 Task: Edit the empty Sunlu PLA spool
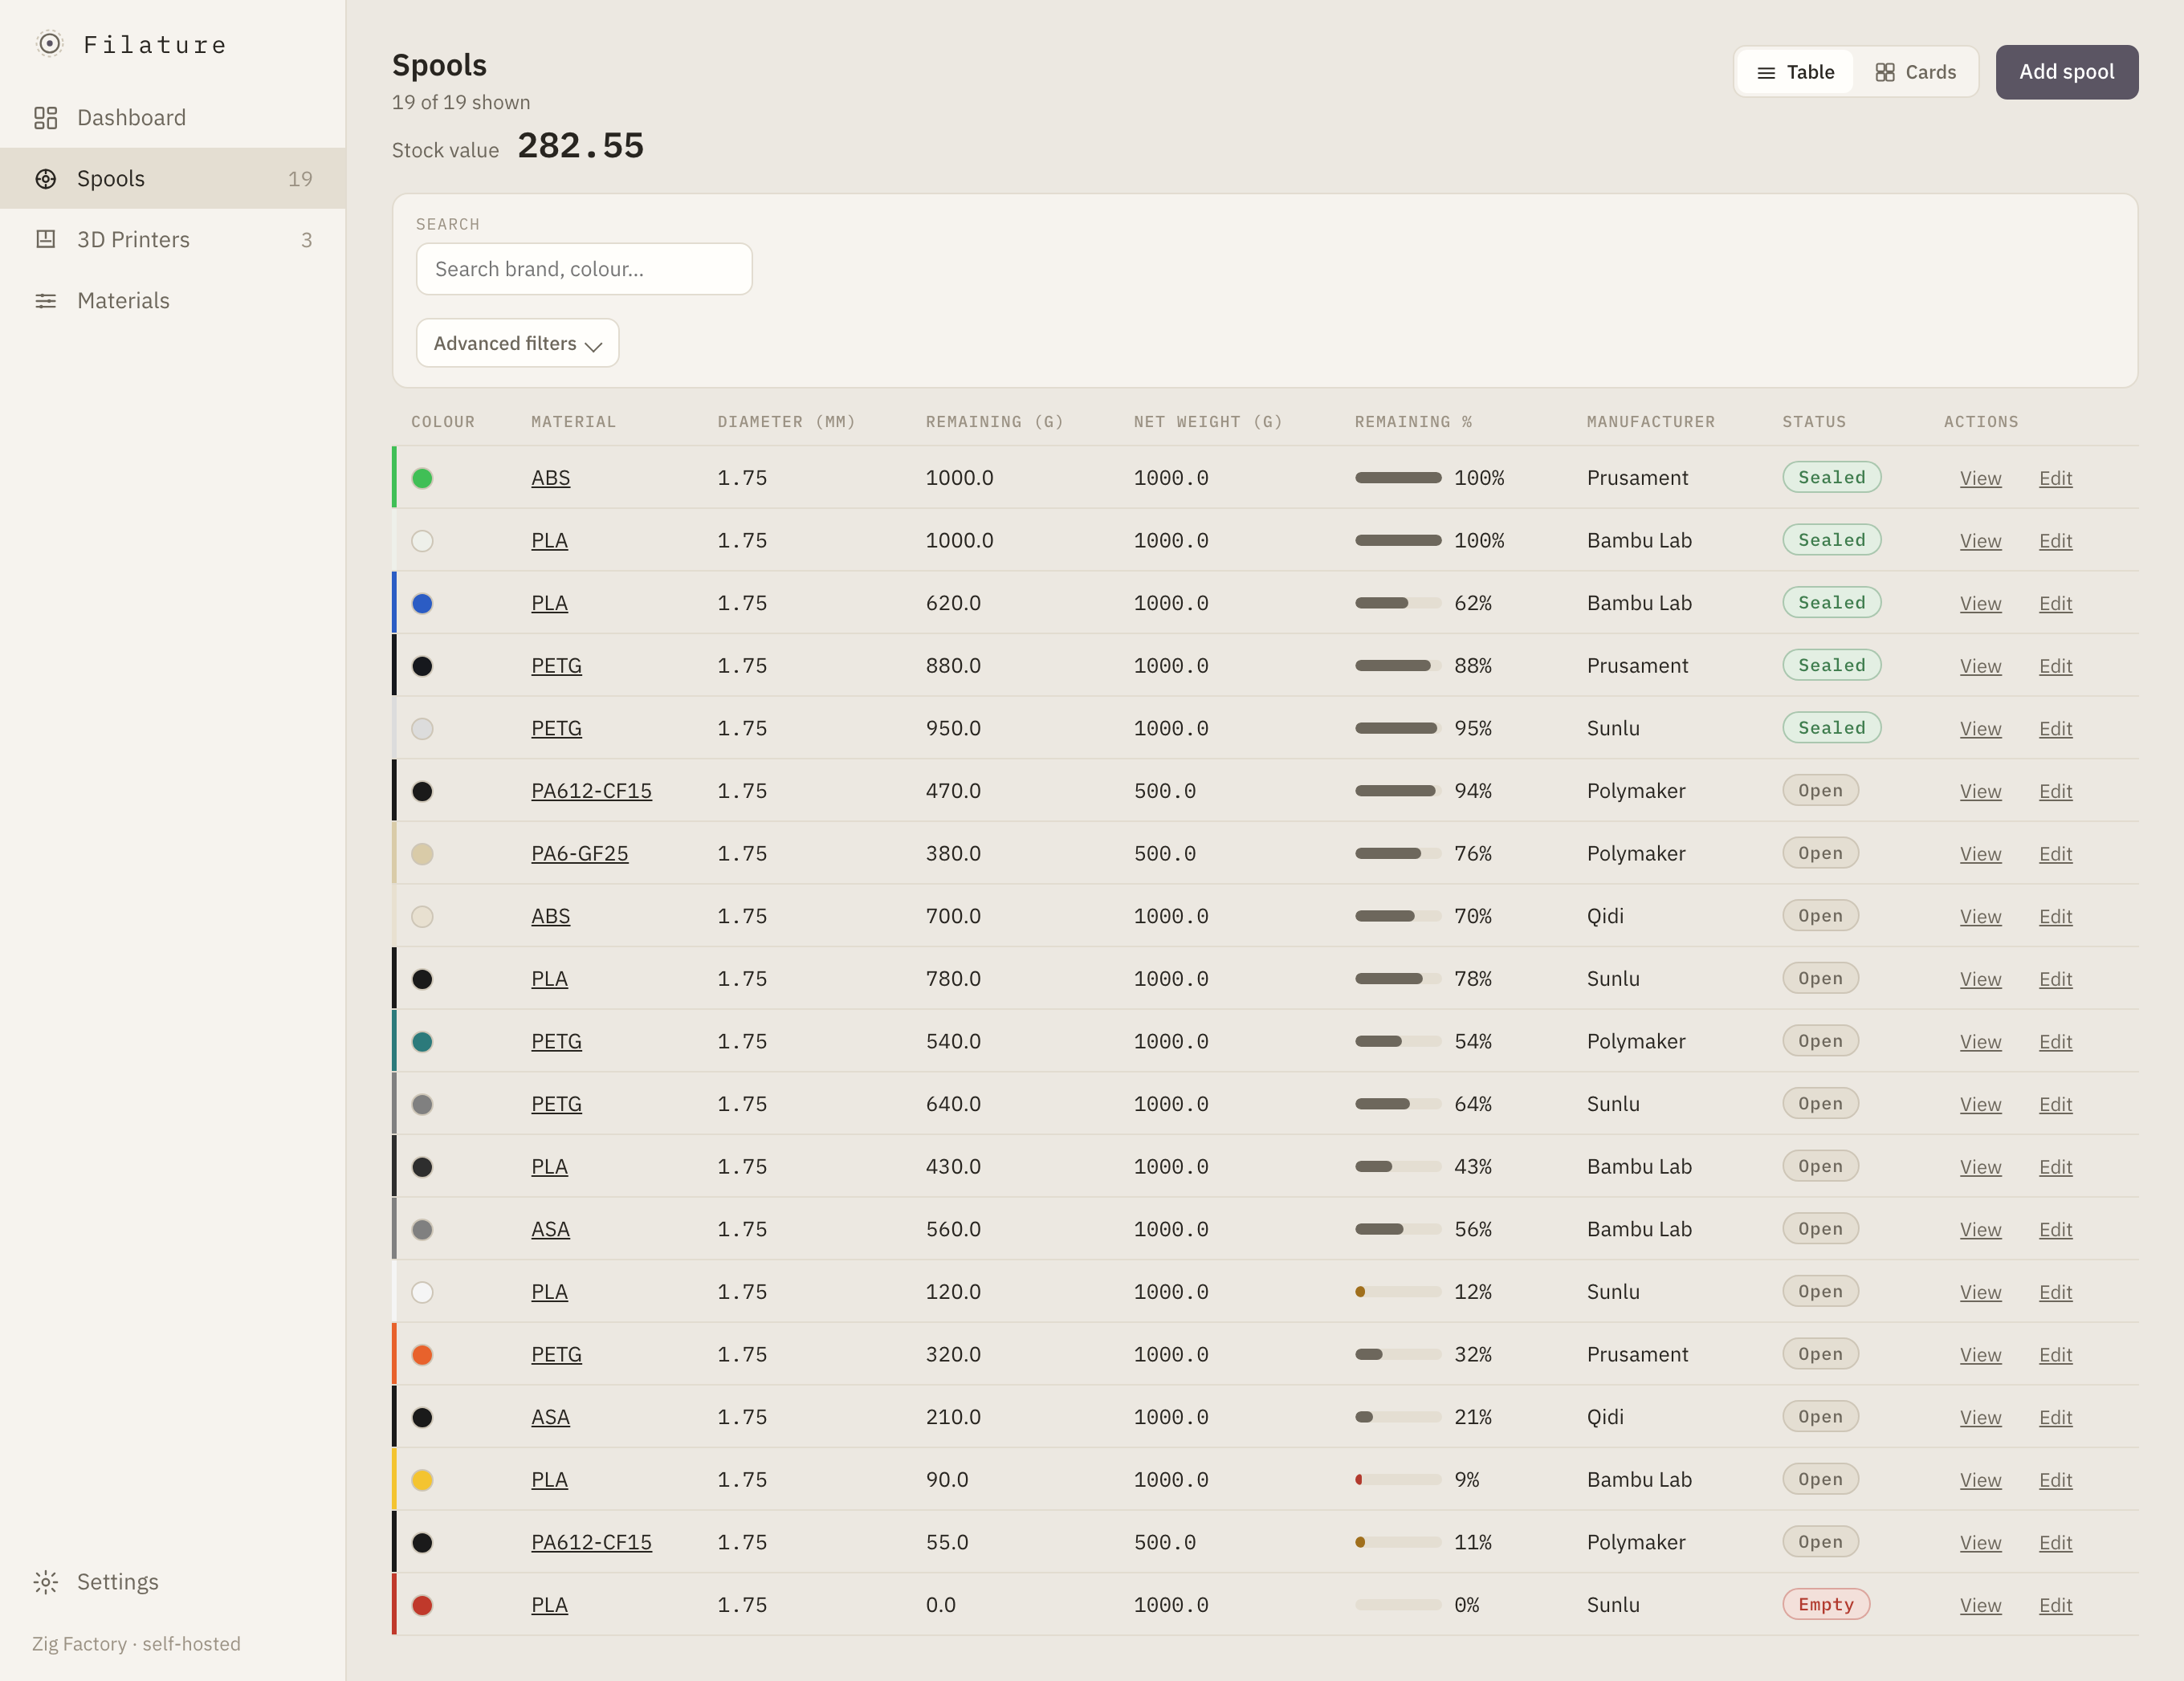click(x=2055, y=1605)
